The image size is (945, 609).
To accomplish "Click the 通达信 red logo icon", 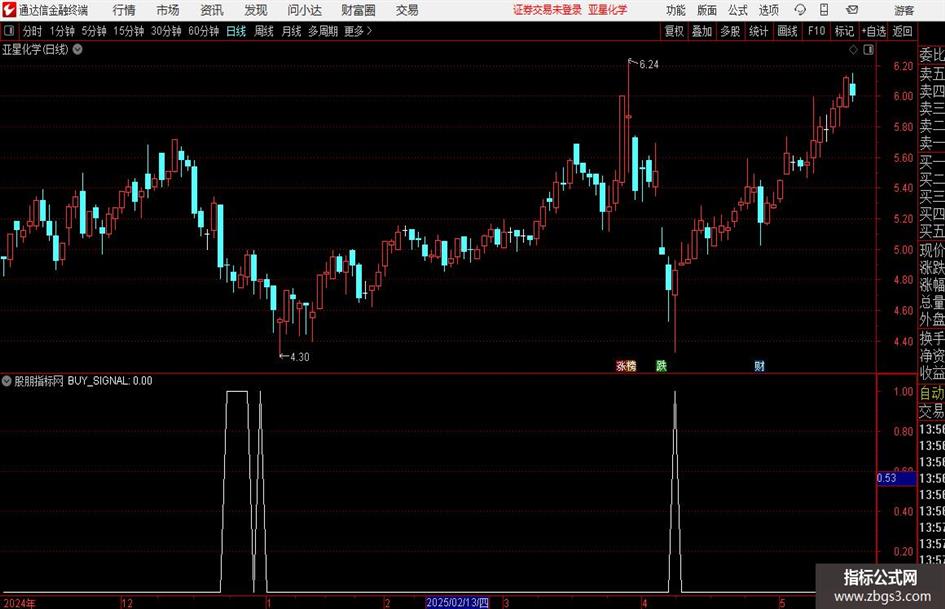I will click(9, 10).
